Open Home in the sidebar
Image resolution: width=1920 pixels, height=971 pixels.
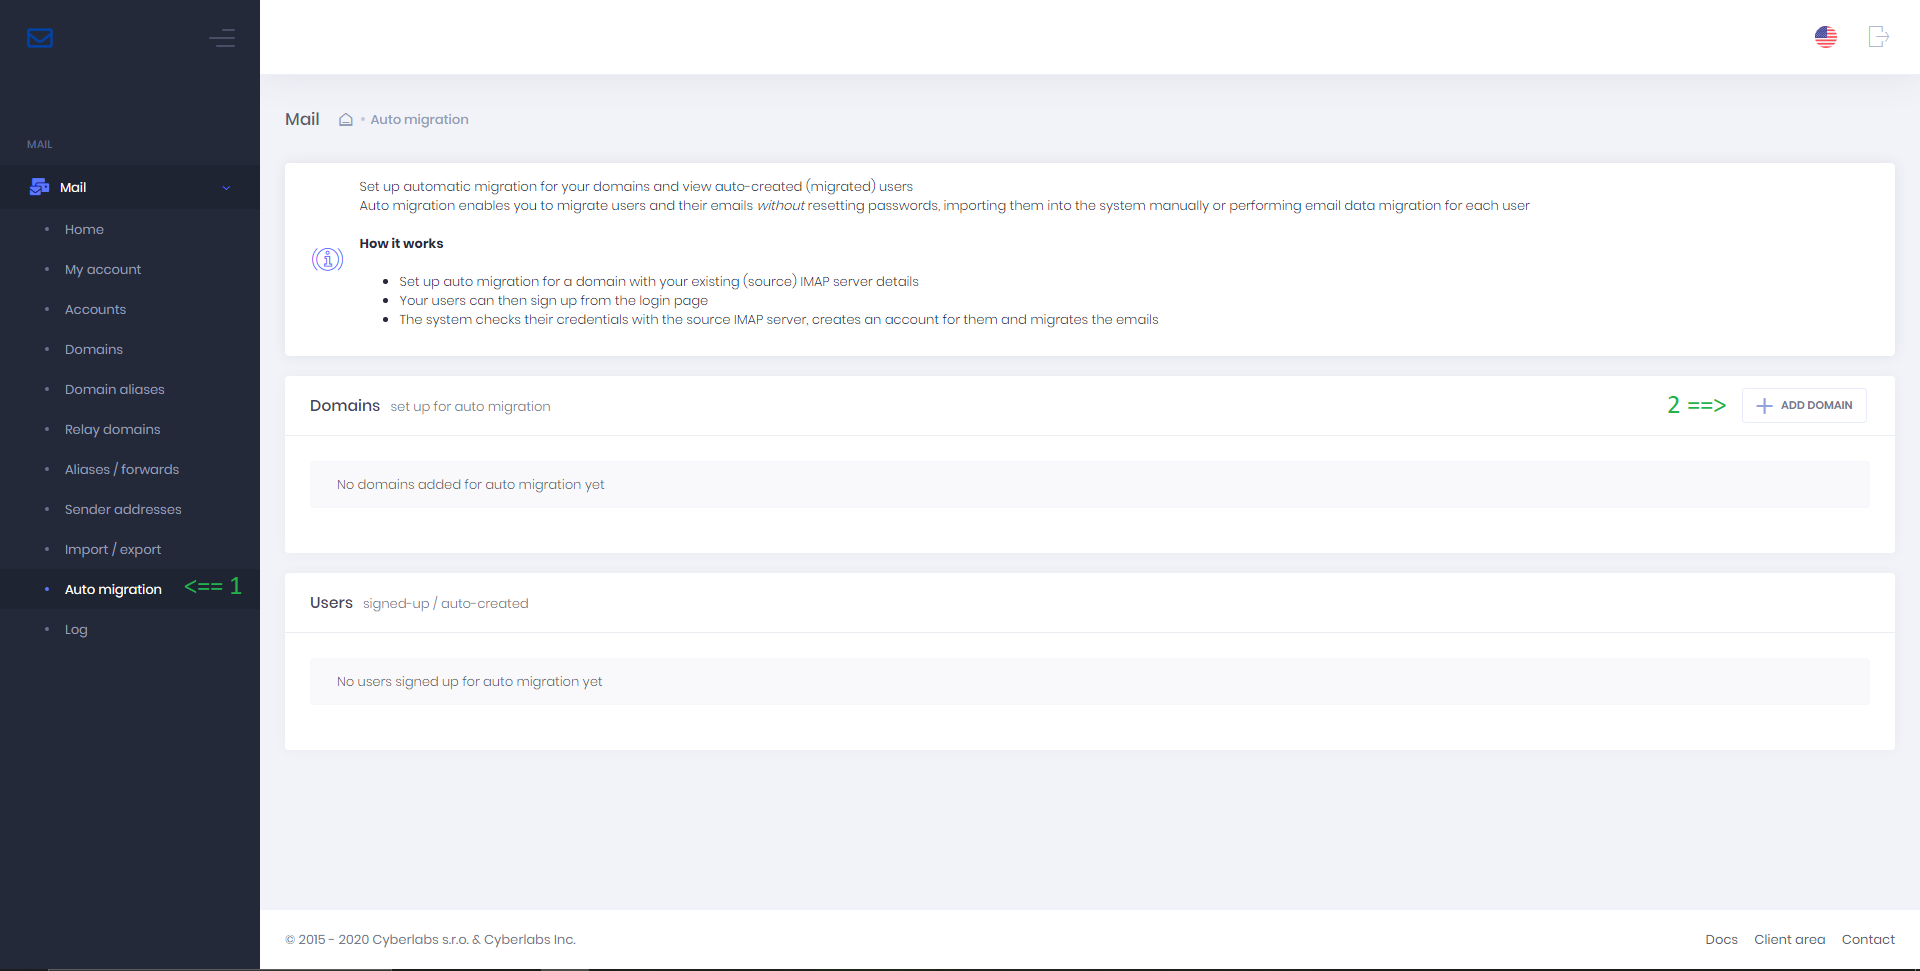coord(84,230)
